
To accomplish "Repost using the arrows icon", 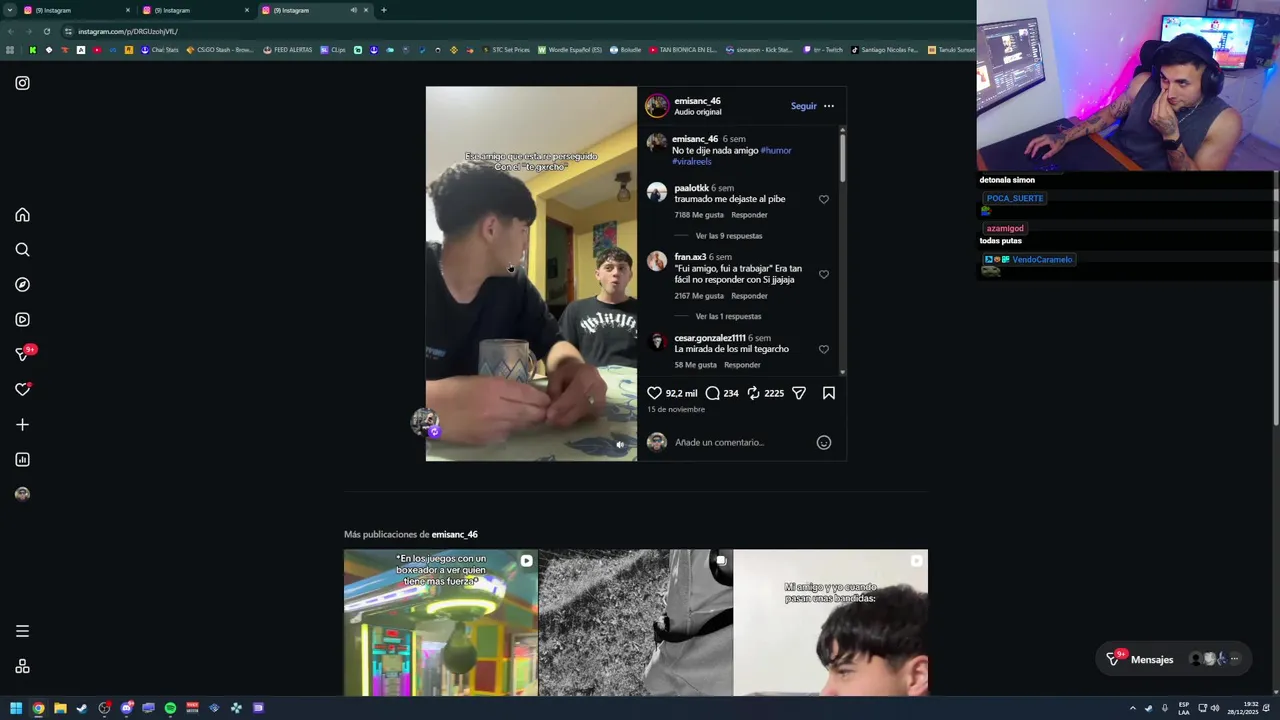I will tap(753, 393).
